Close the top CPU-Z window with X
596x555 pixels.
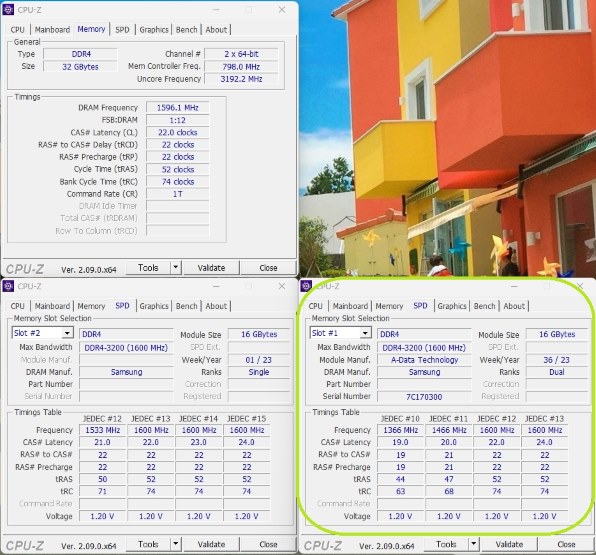pos(282,10)
